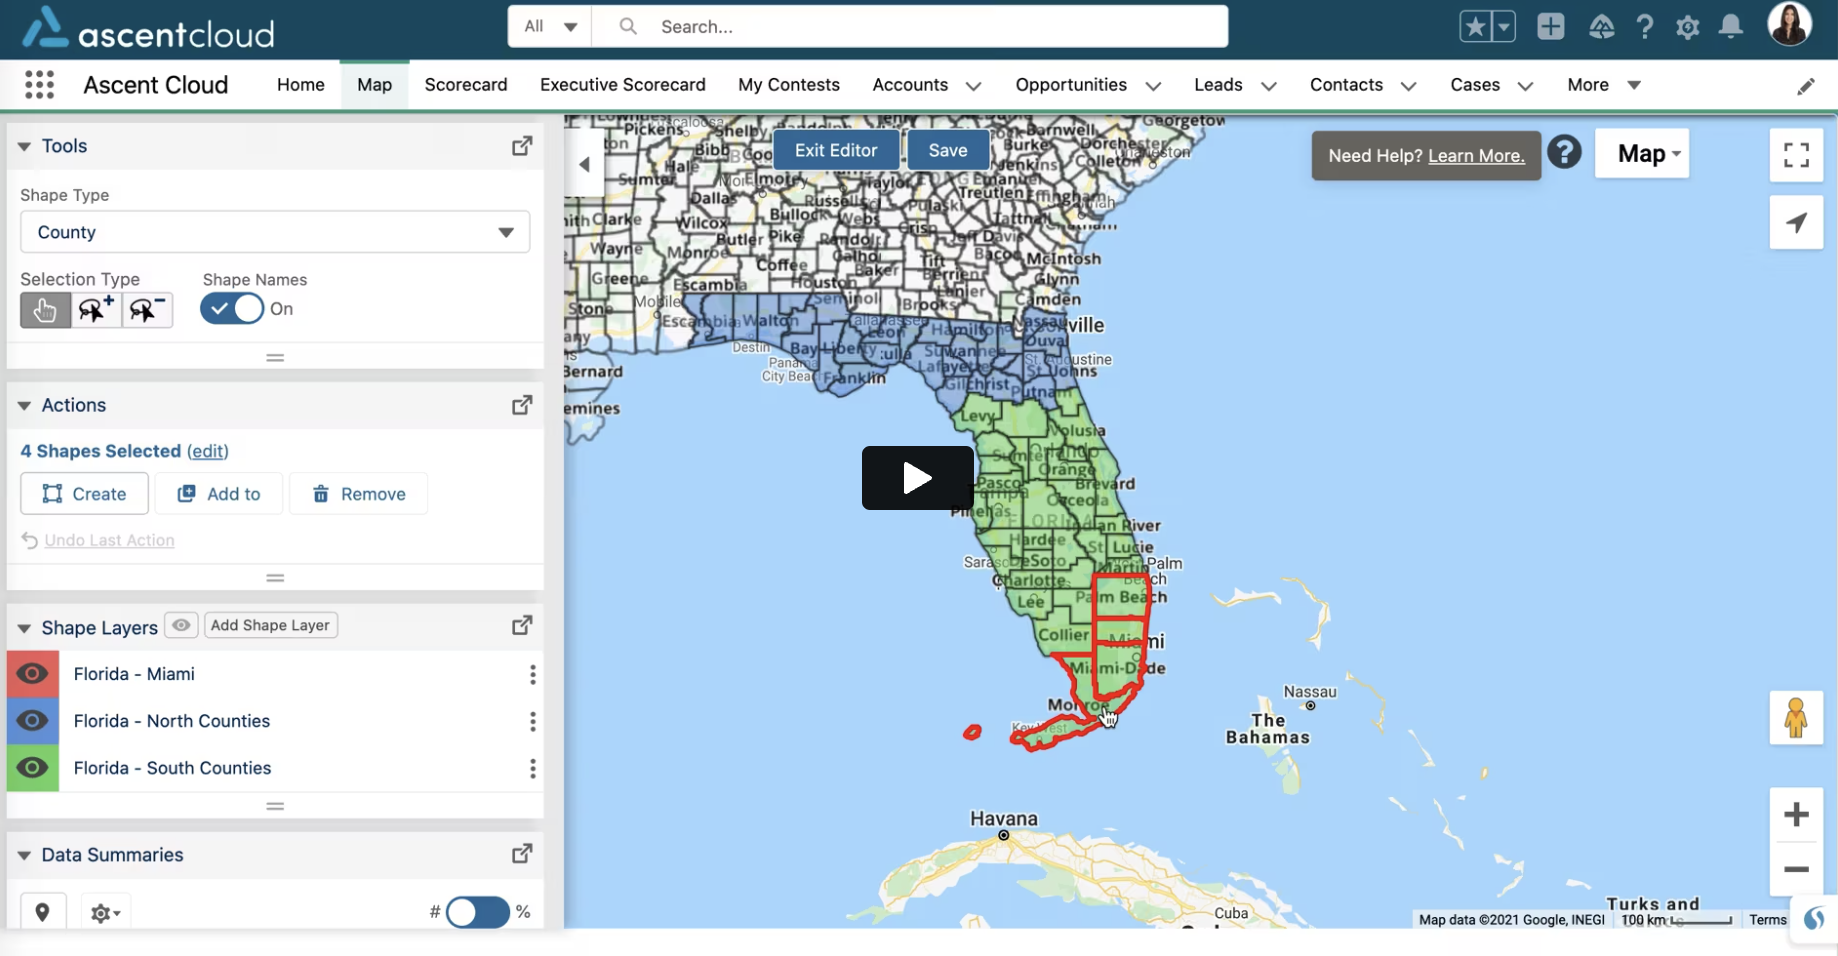Image resolution: width=1838 pixels, height=956 pixels.
Task: Click the Exit Editor button
Action: coord(836,150)
